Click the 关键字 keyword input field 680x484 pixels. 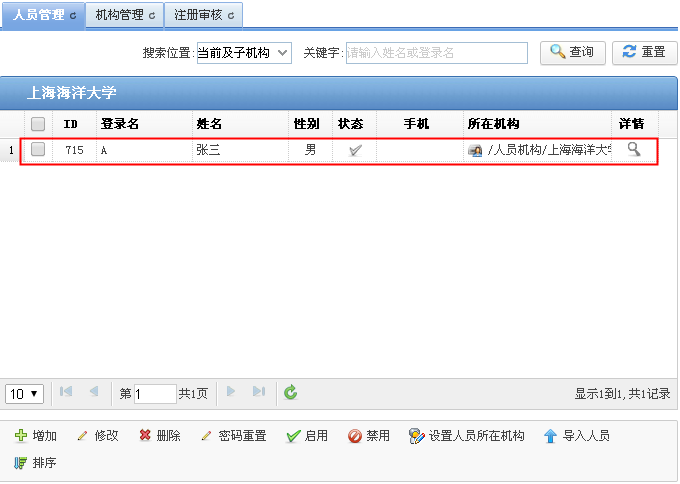click(436, 52)
